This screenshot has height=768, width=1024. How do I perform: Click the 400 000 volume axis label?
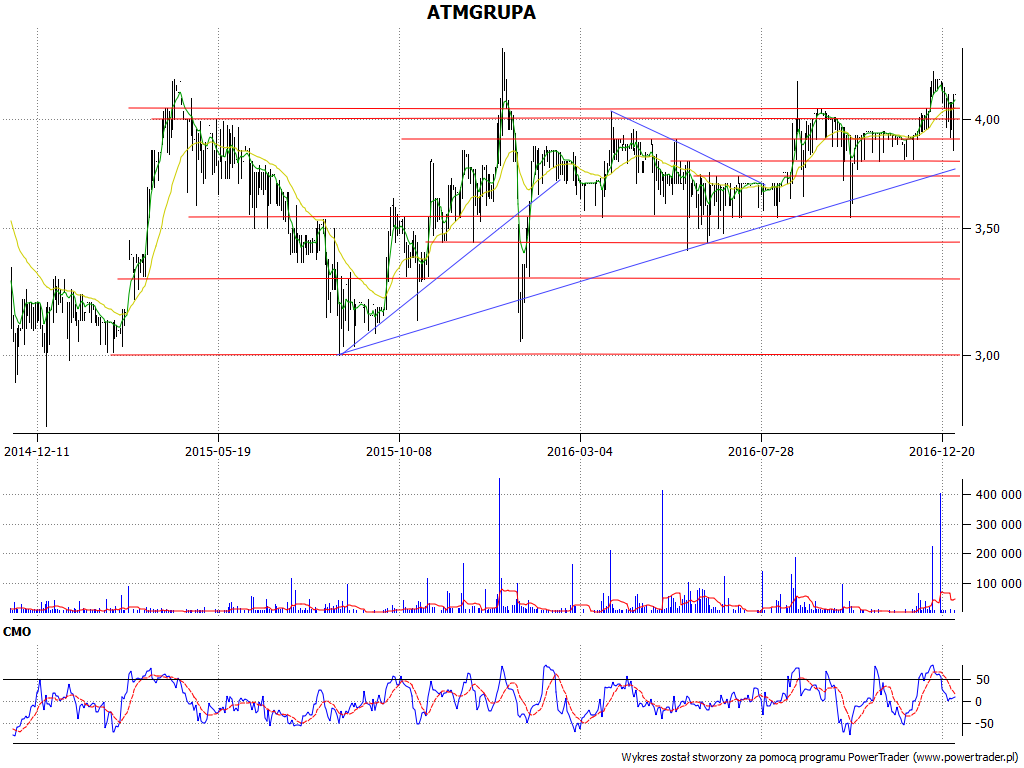tap(998, 495)
